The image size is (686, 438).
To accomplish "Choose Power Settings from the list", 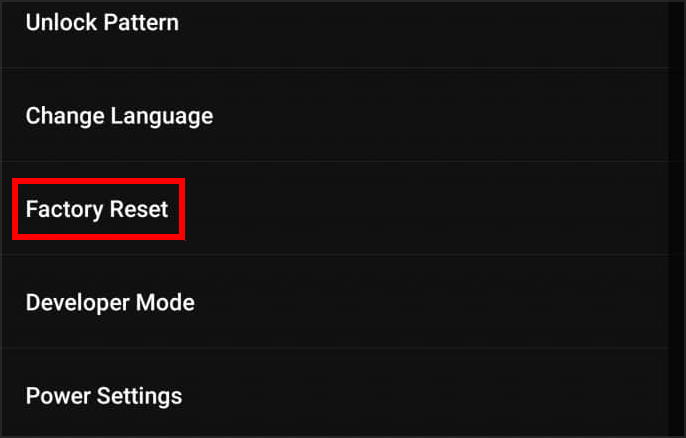I will pos(104,395).
